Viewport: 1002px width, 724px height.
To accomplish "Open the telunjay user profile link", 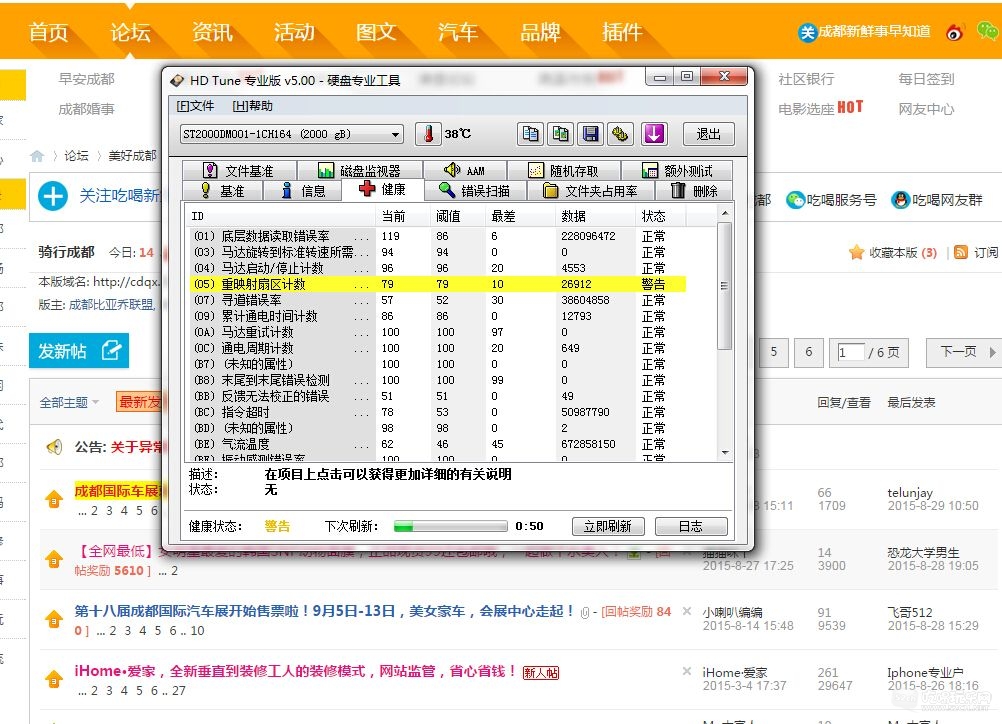I will (910, 493).
